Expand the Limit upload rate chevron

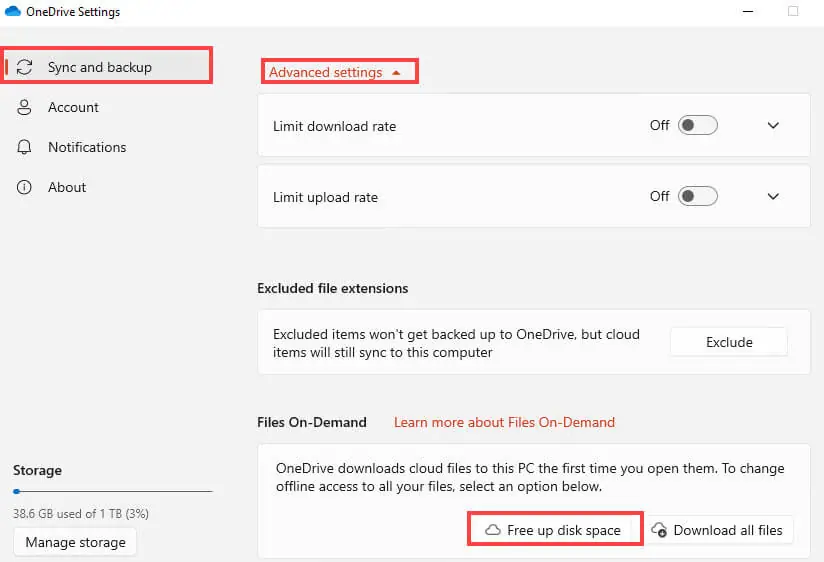coord(773,196)
